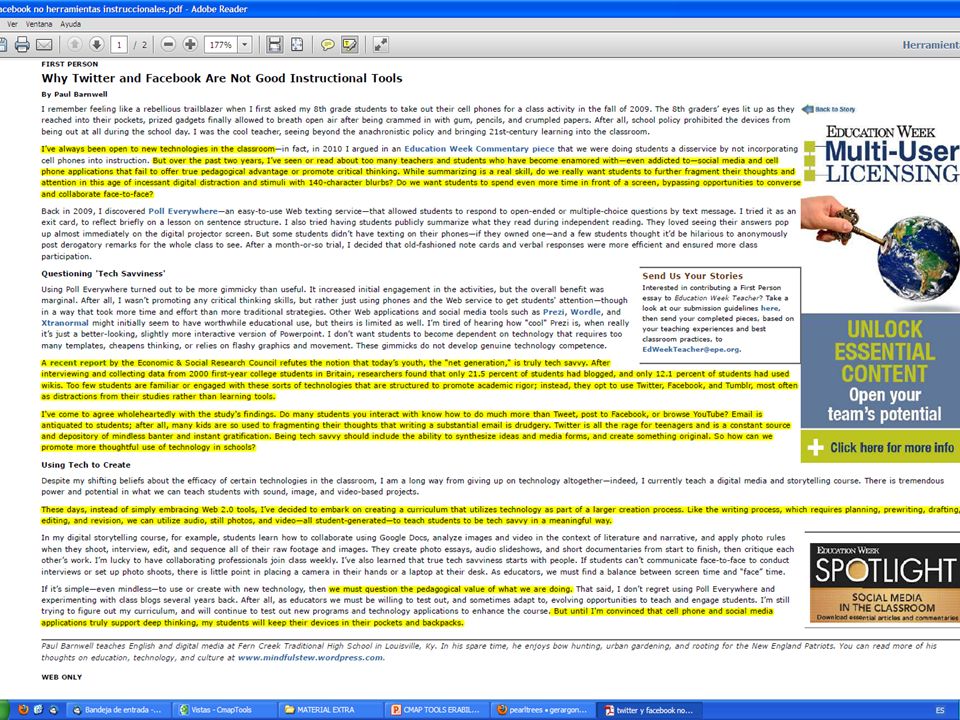Zoom out with the minus button
Viewport: 960px width, 720px height.
click(x=168, y=44)
